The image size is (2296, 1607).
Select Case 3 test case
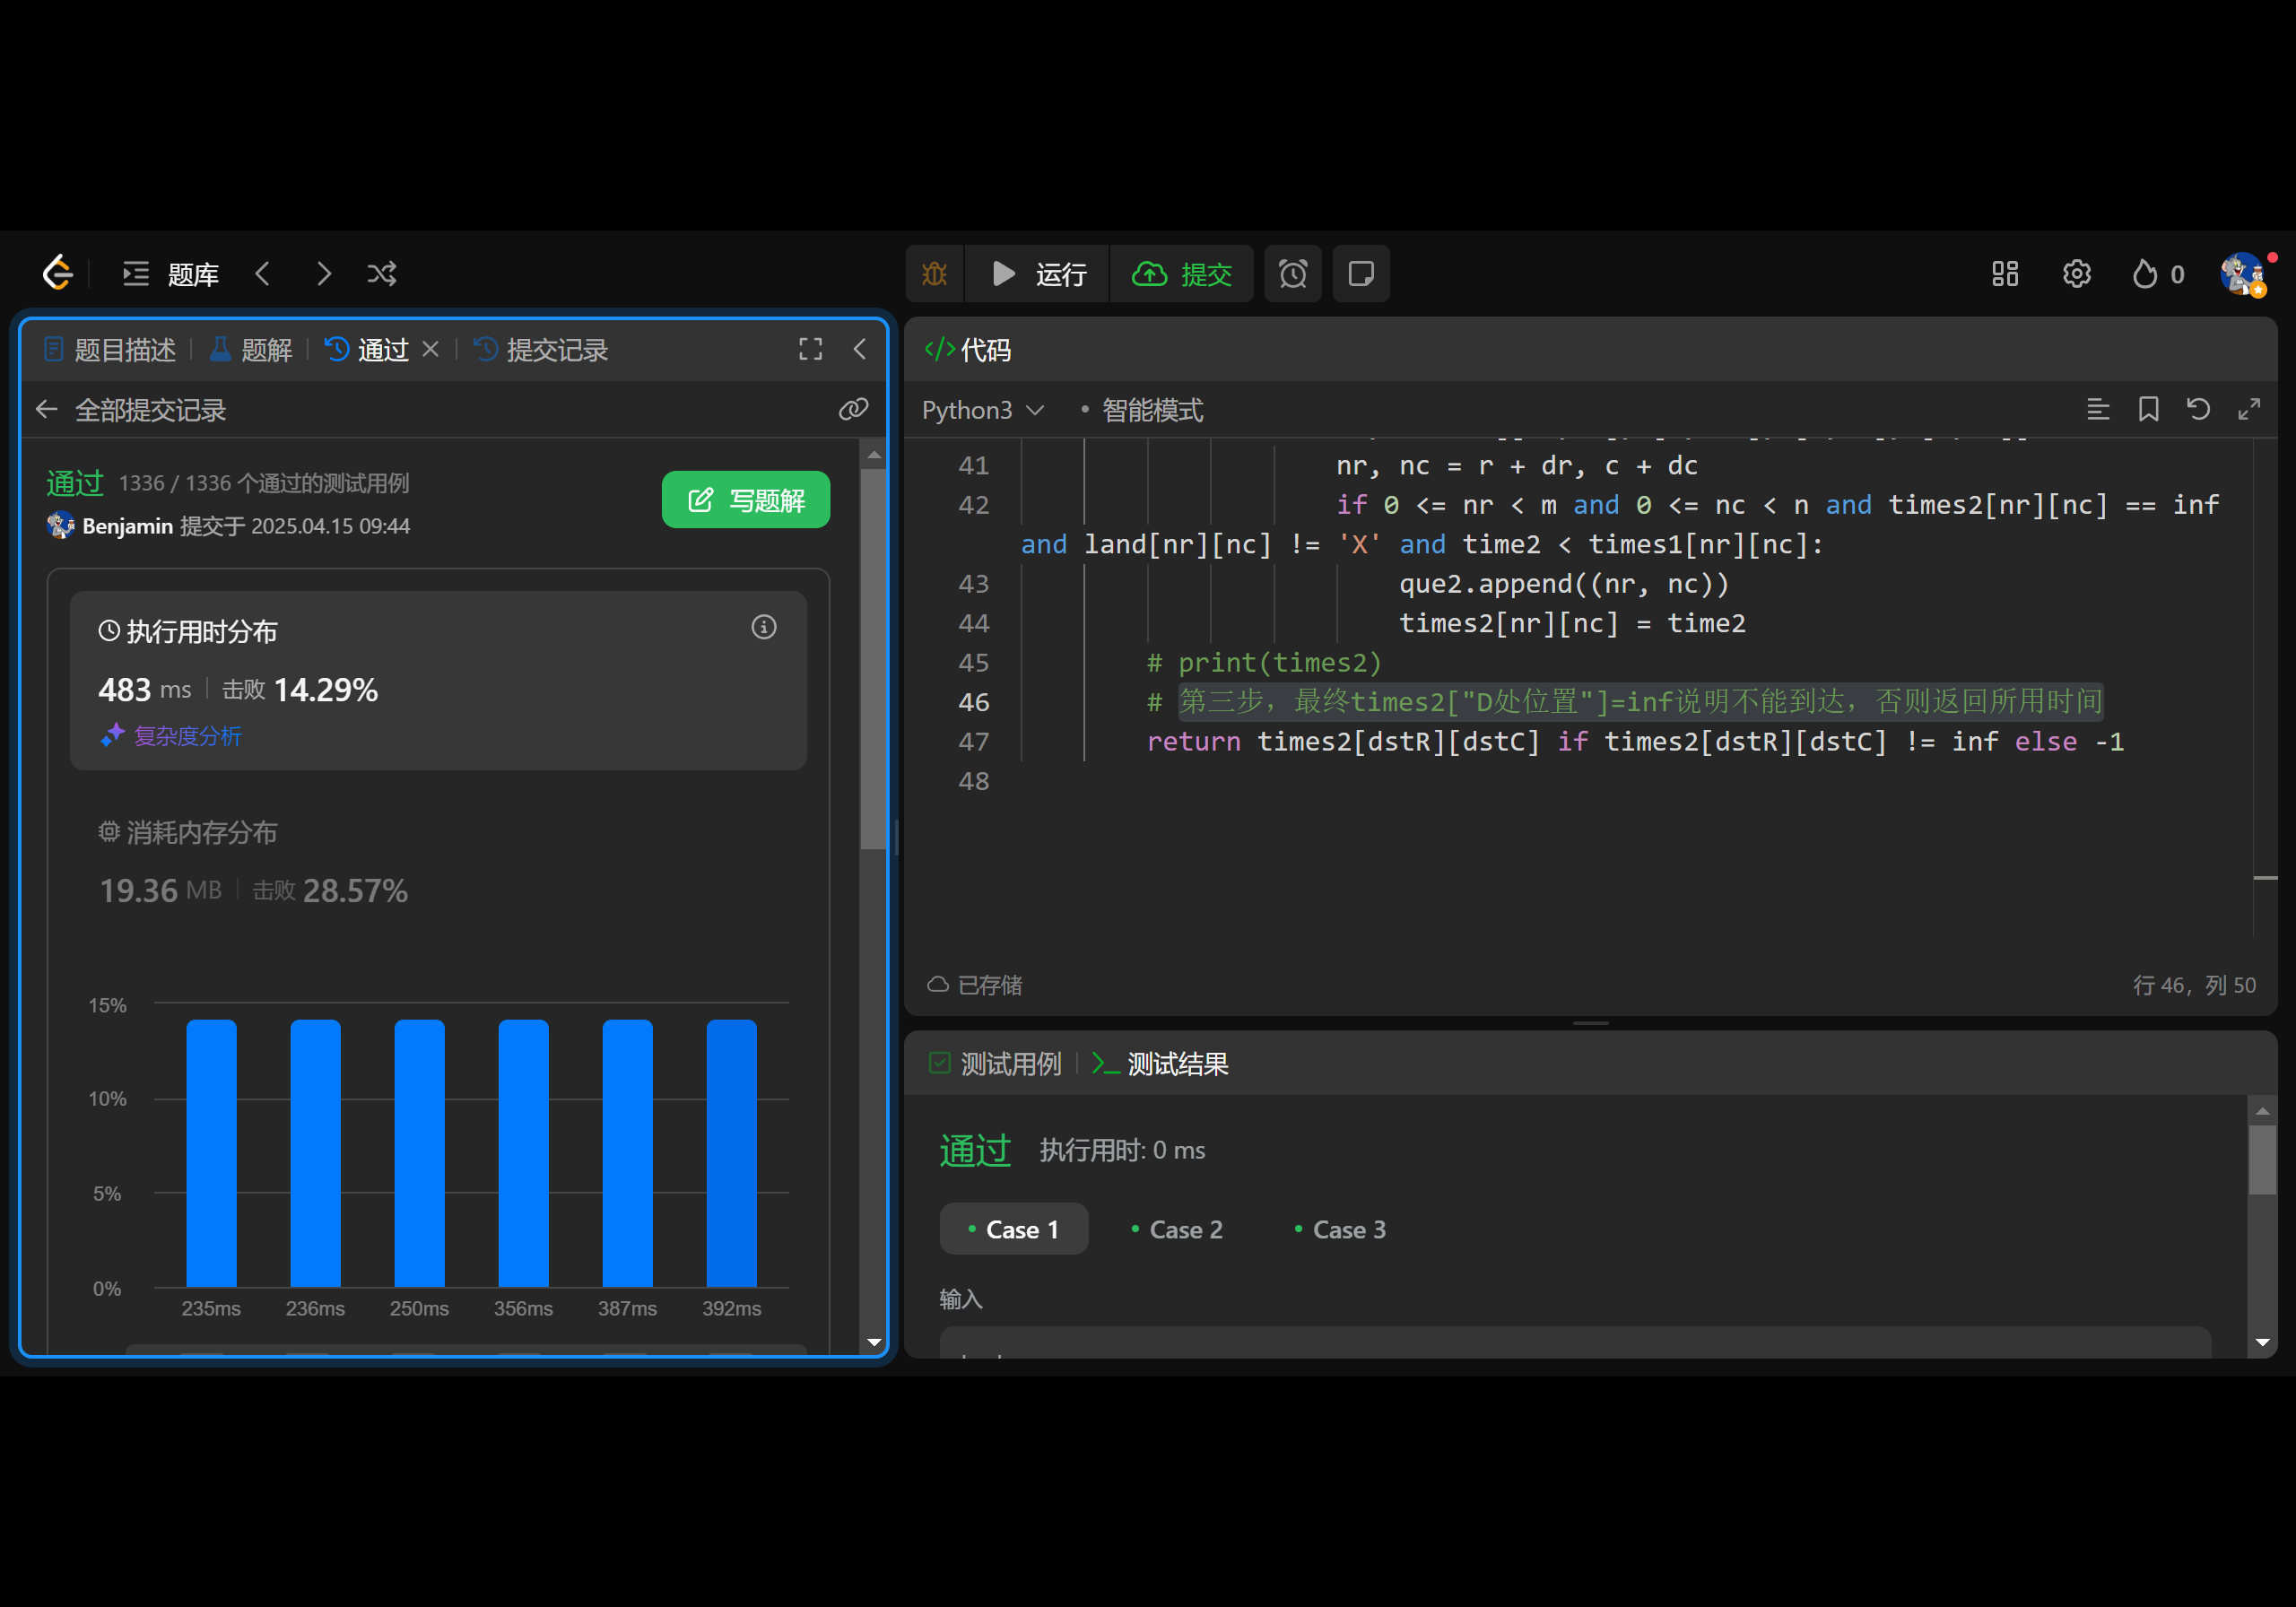[x=1340, y=1229]
